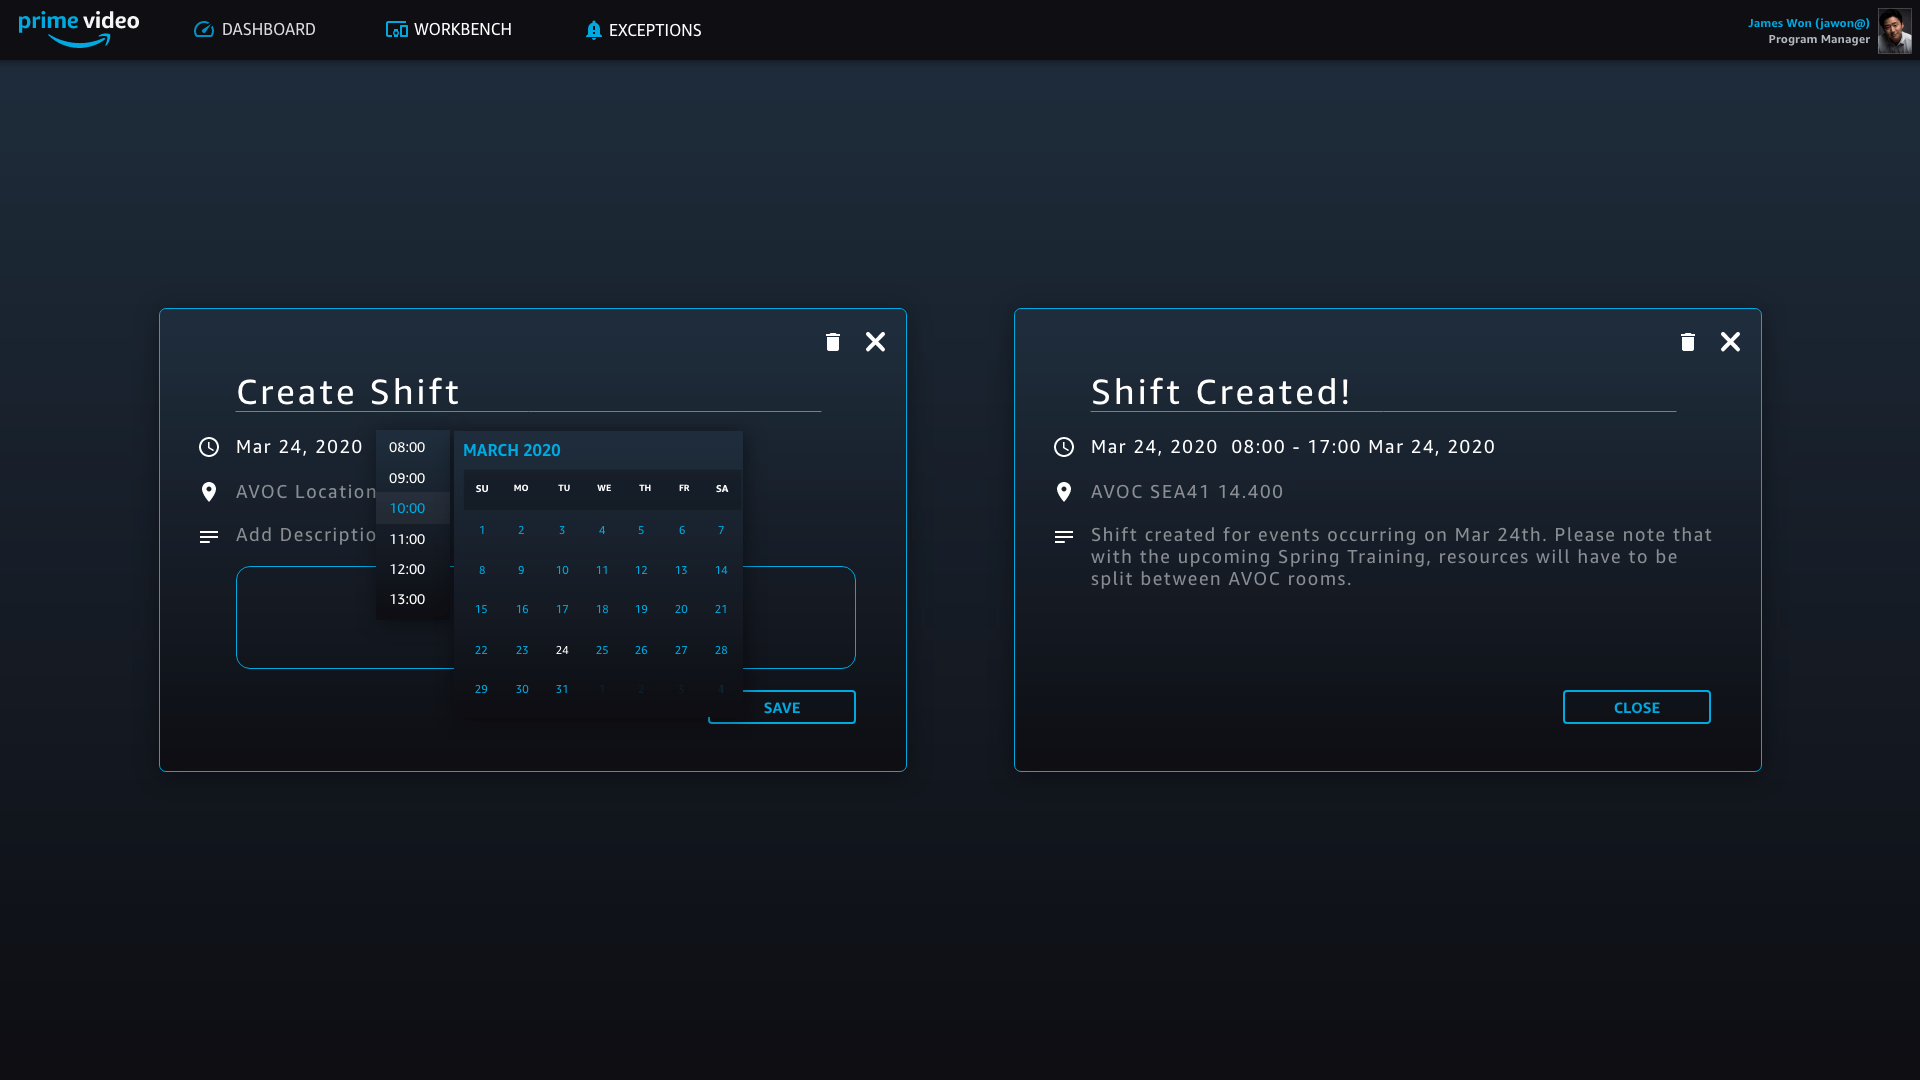Pick 08:00 from the time options
This screenshot has height=1080, width=1920.
click(x=407, y=447)
